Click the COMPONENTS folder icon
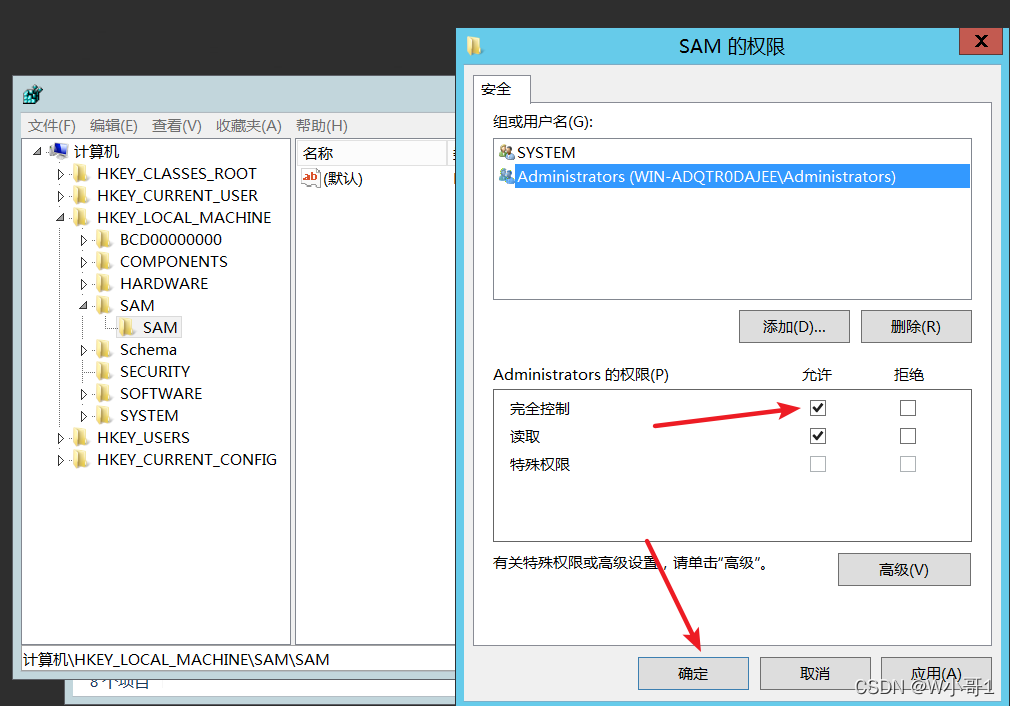The image size is (1010, 706). pos(104,262)
